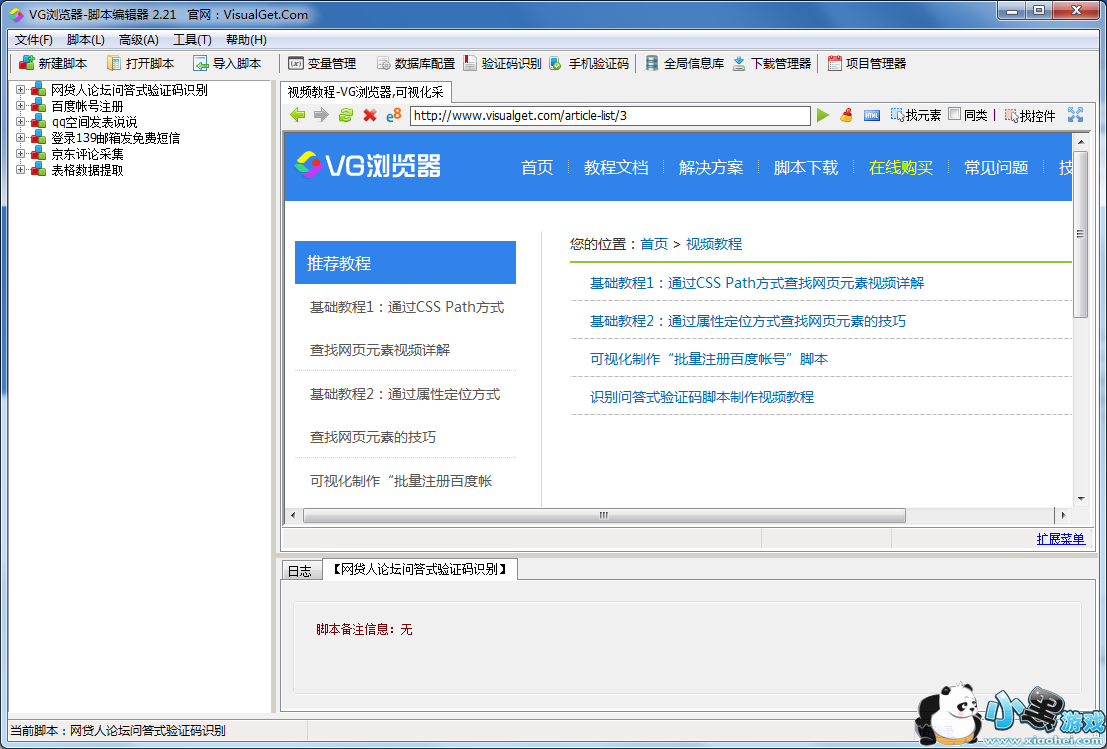This screenshot has width=1107, height=749.
Task: Open 识别问答式验证码脚本制作视频教程 article link
Action: pyautogui.click(x=702, y=397)
